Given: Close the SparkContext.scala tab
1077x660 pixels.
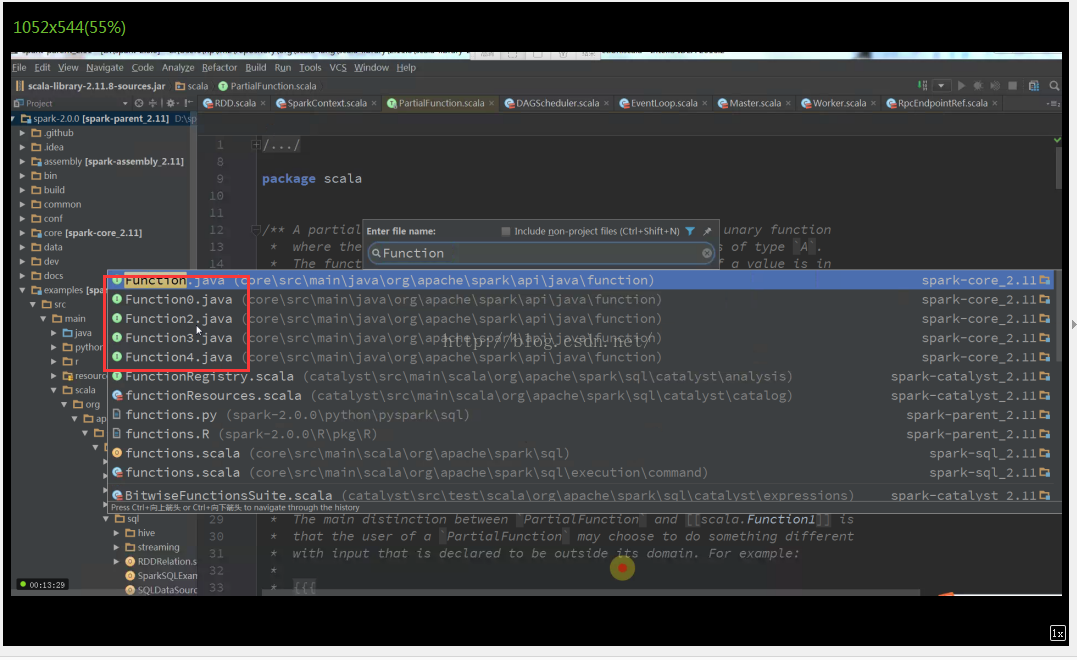Looking at the screenshot, I should pos(374,104).
